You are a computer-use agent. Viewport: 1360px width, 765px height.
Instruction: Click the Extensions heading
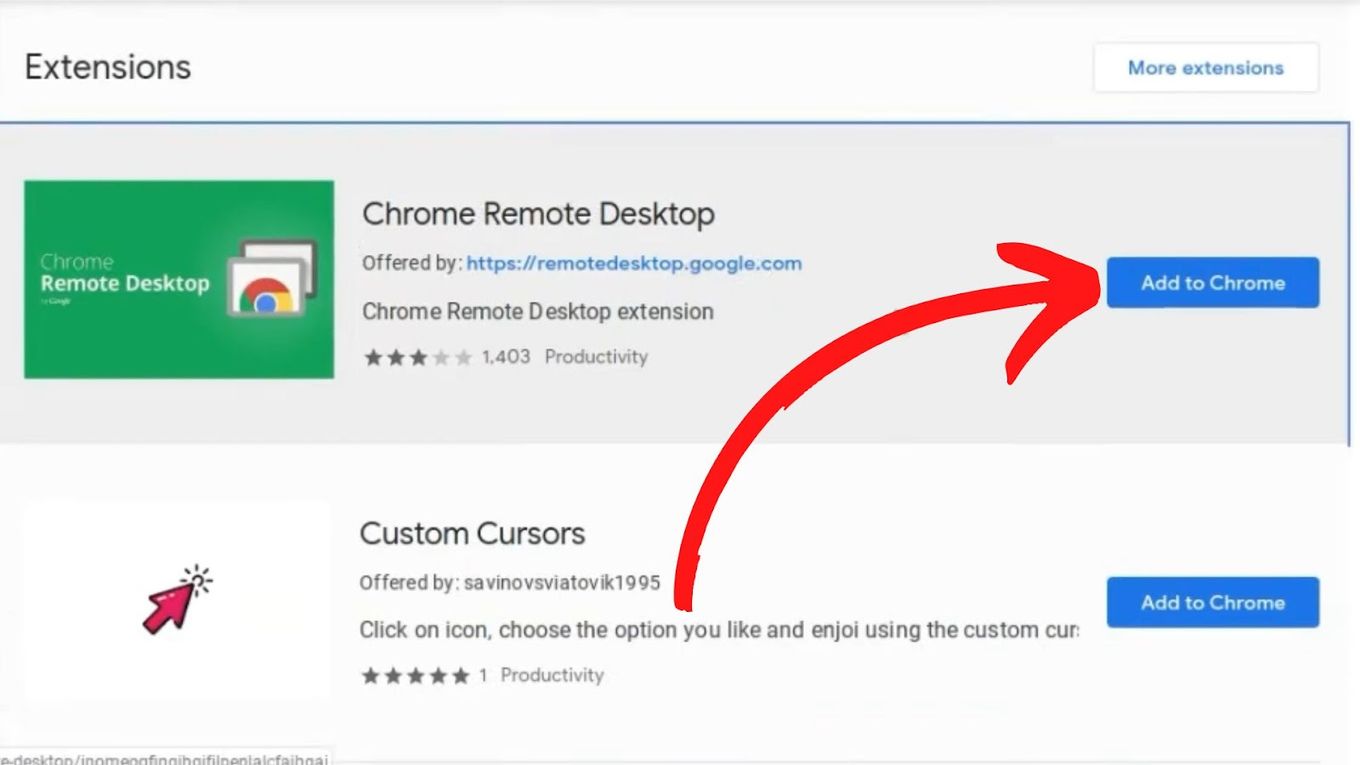[x=106, y=67]
